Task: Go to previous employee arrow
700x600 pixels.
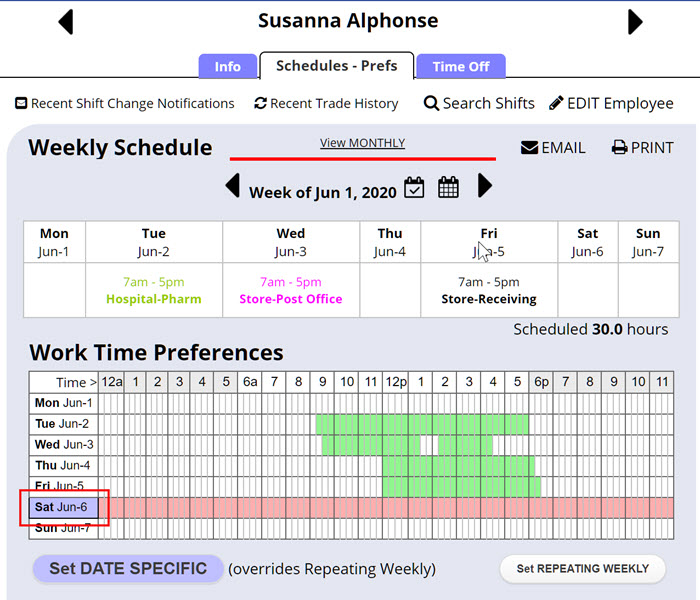Action: pos(66,21)
